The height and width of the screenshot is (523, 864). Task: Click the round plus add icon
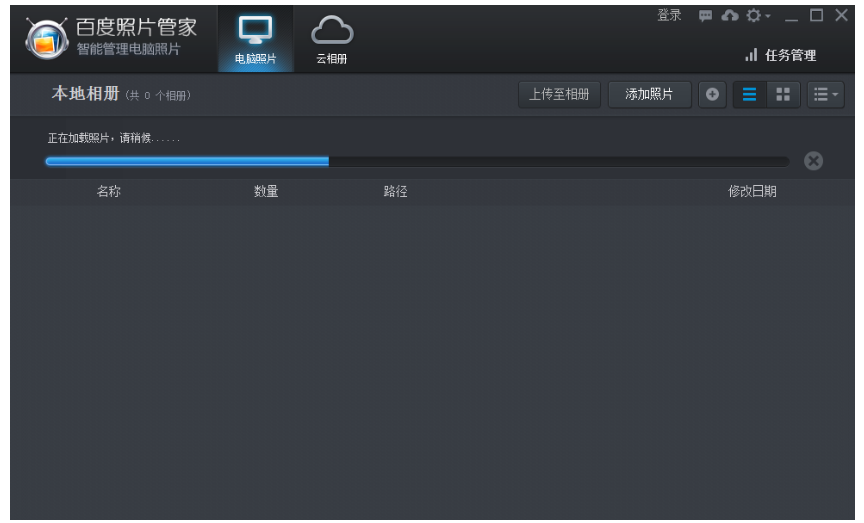pyautogui.click(x=712, y=94)
